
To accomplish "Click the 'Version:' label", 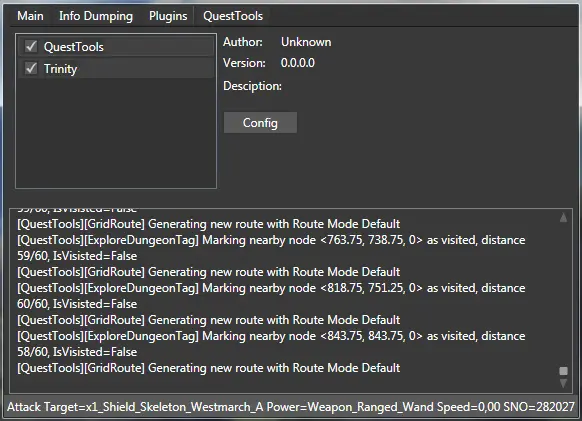I will (x=244, y=63).
